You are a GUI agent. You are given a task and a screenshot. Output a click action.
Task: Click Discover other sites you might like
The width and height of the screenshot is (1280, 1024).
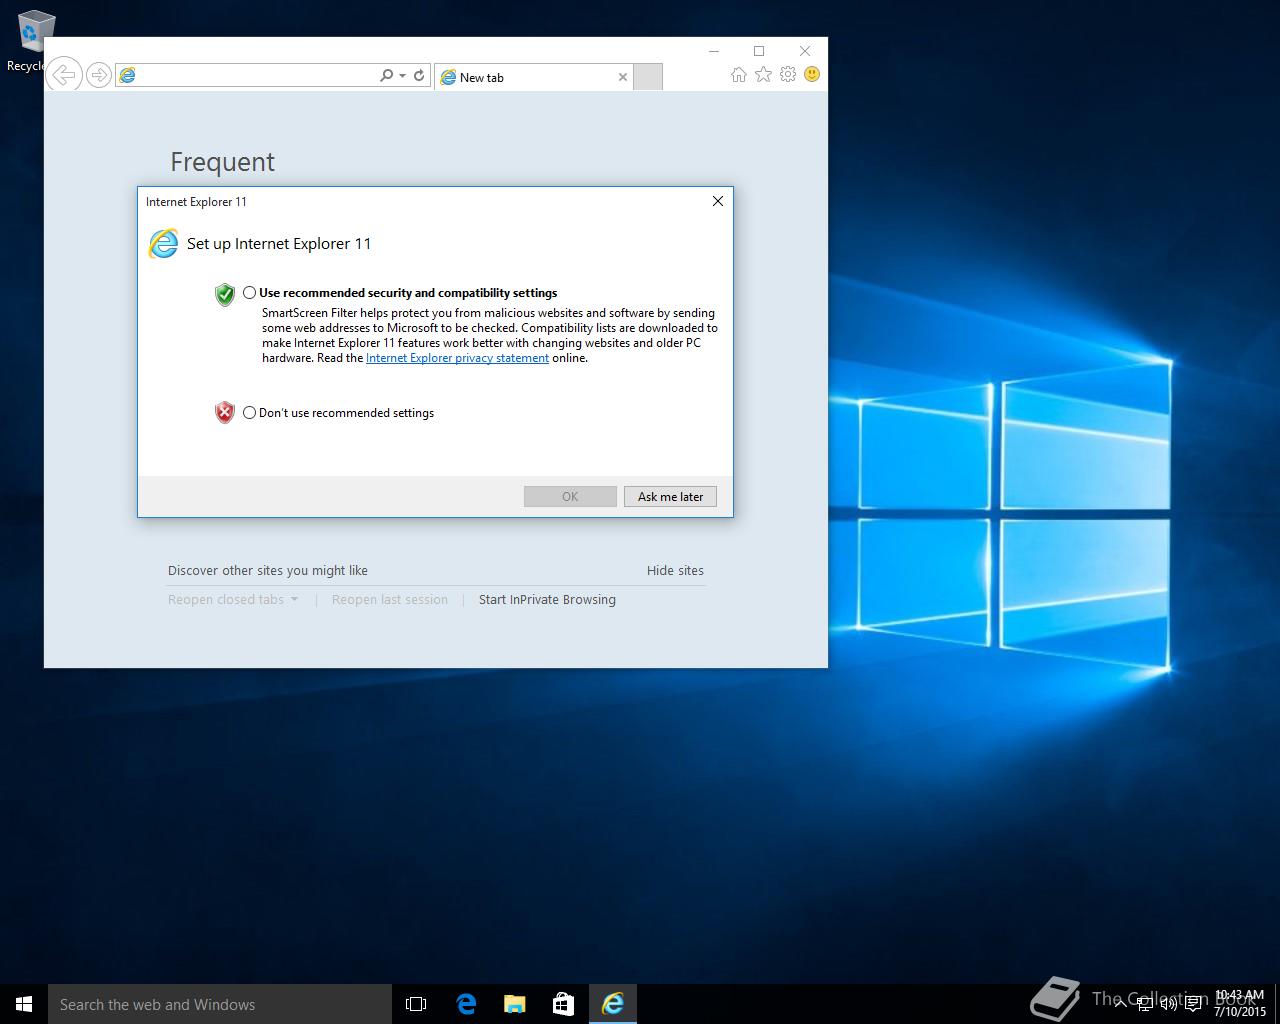click(x=268, y=570)
